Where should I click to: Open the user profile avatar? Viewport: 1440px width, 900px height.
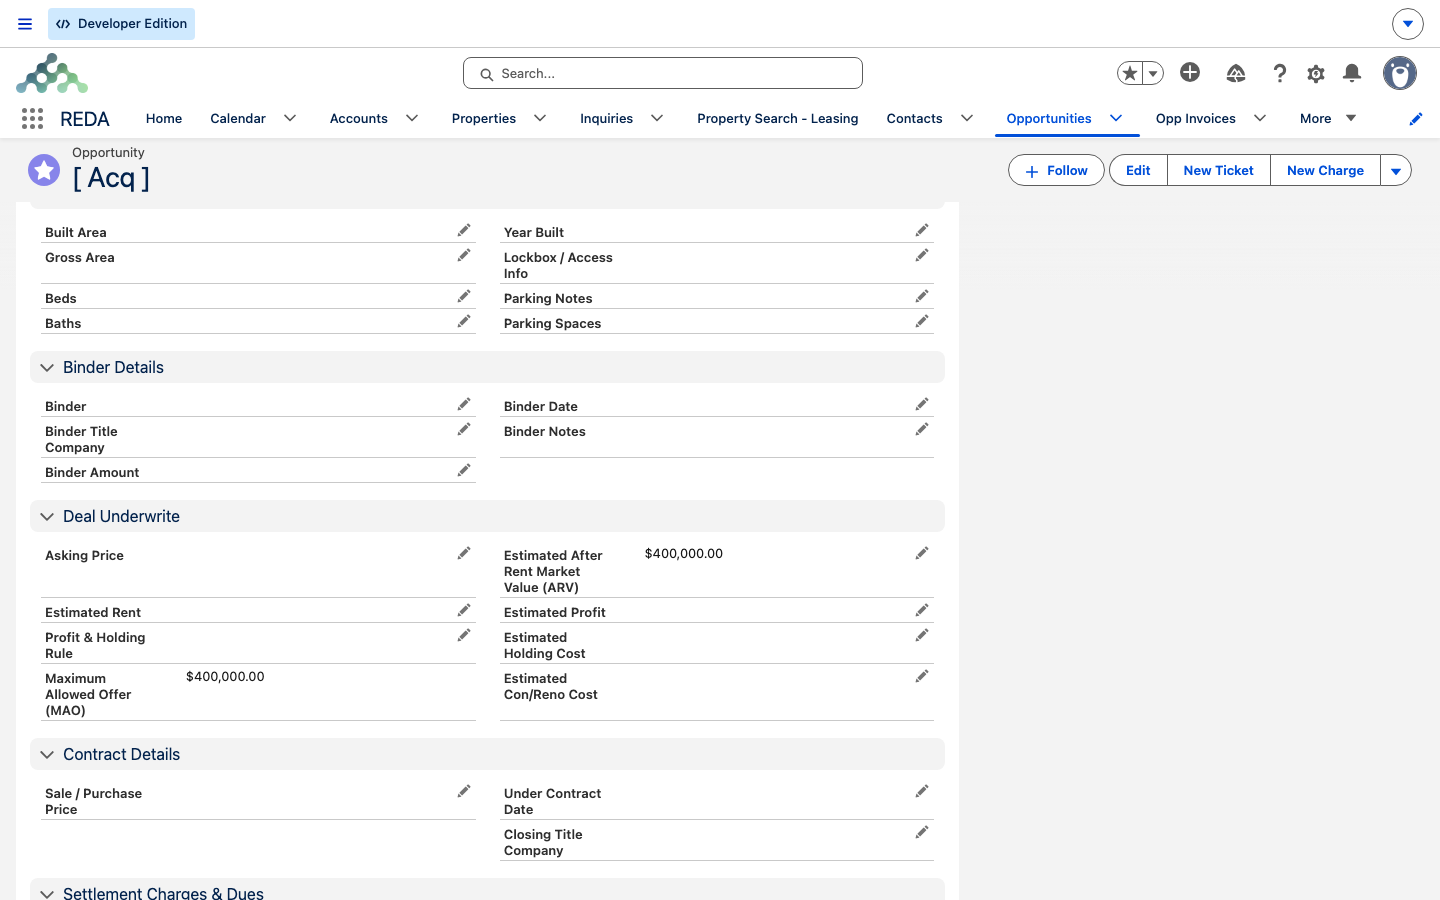coord(1400,73)
